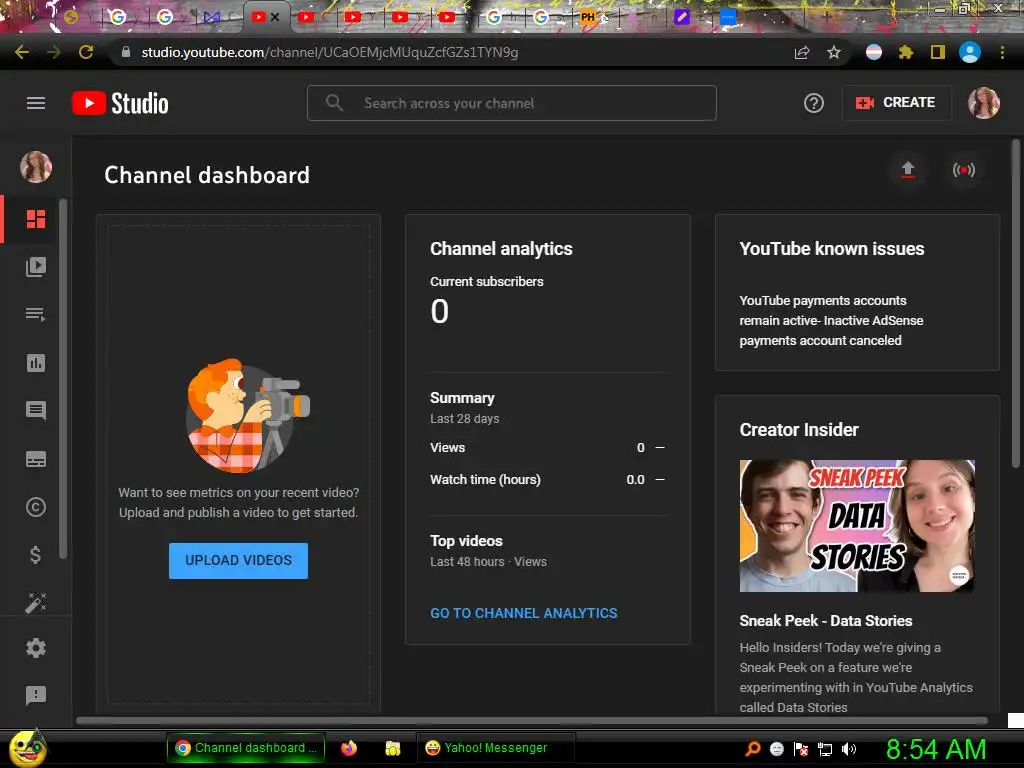Click the orange search icon in system tray
The height and width of the screenshot is (768, 1024).
pos(753,749)
